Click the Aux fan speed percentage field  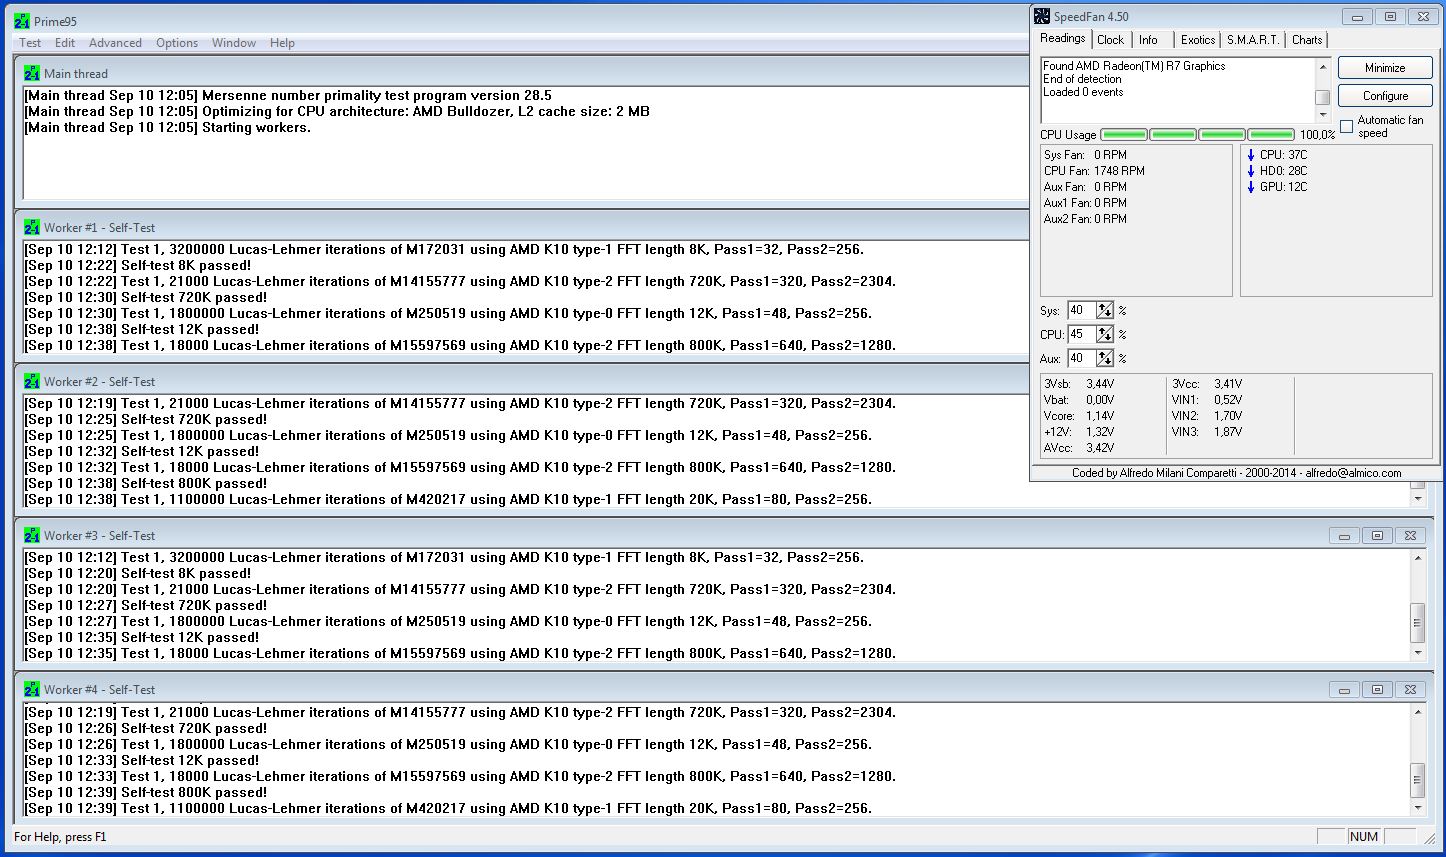(1081, 358)
